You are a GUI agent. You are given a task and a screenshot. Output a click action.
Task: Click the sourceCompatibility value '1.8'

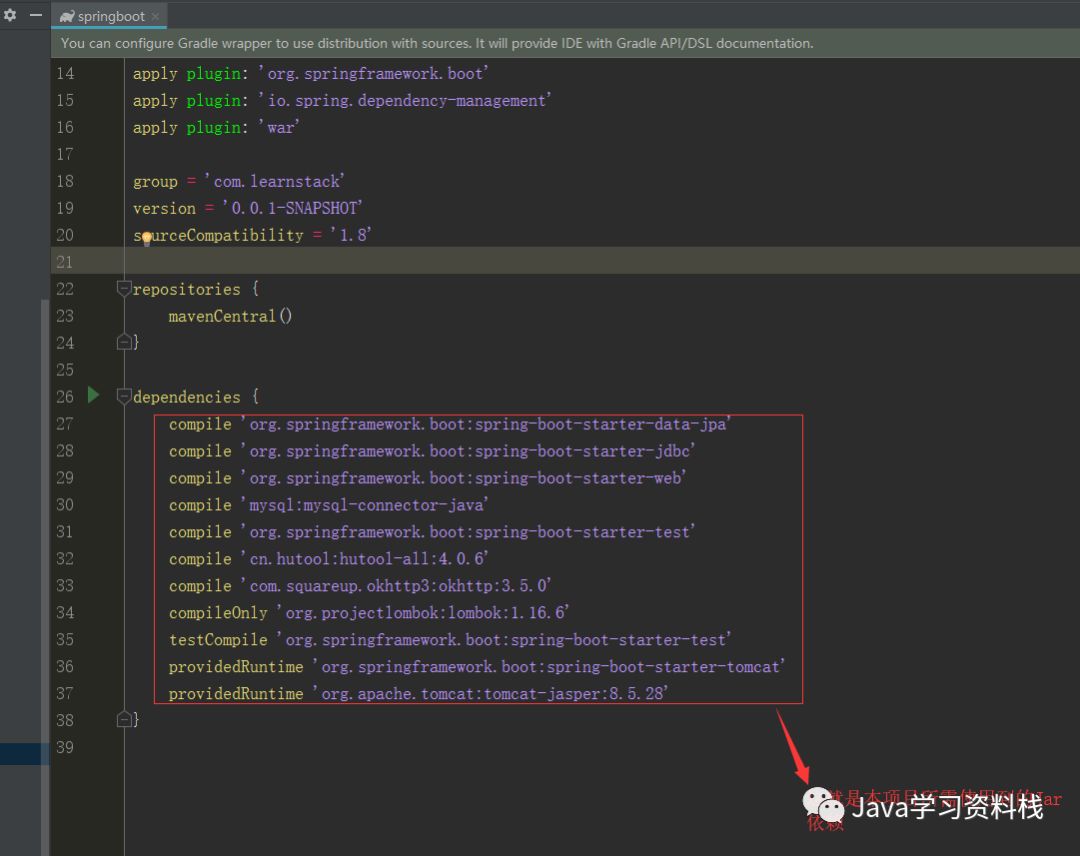point(351,235)
